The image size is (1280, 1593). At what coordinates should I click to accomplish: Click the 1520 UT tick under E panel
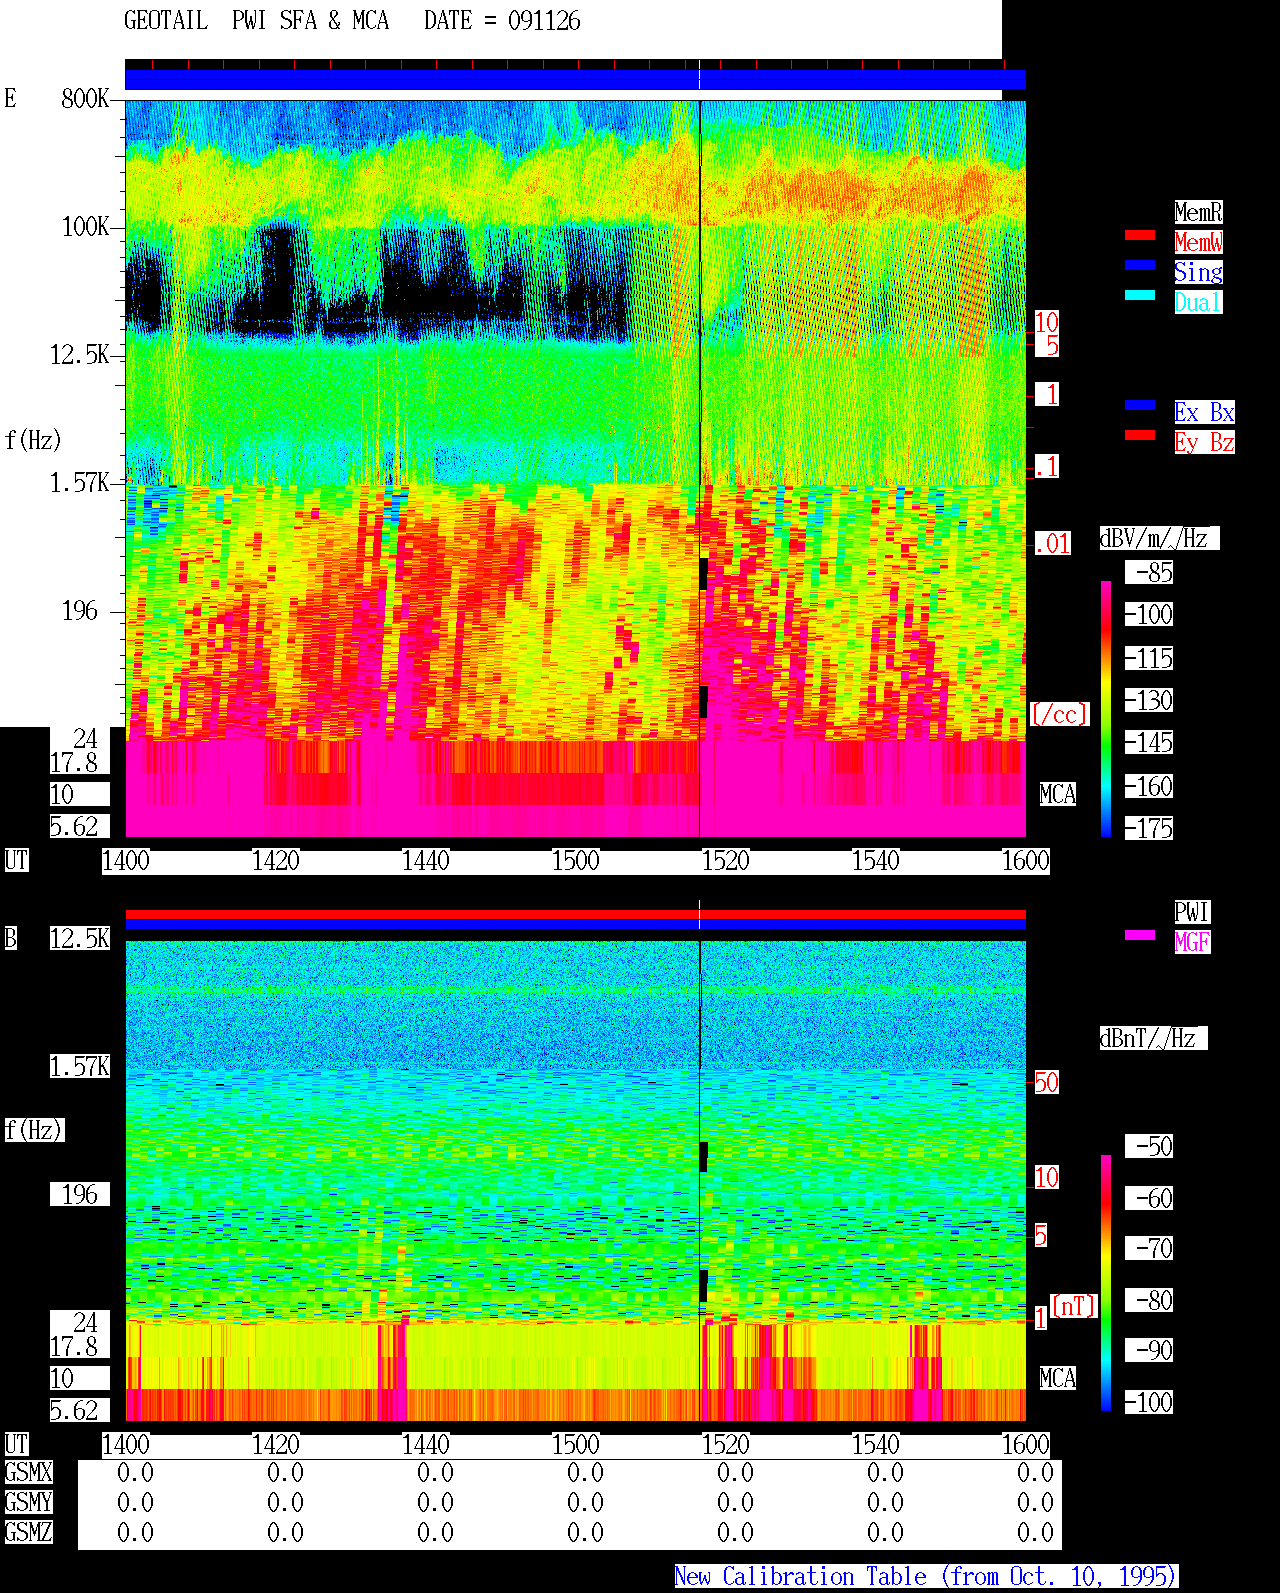tap(725, 860)
